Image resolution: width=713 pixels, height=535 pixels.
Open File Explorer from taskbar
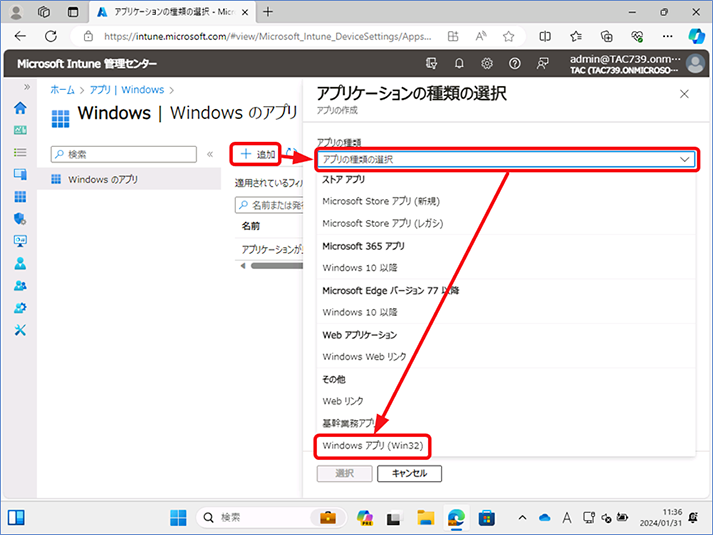coord(426,518)
